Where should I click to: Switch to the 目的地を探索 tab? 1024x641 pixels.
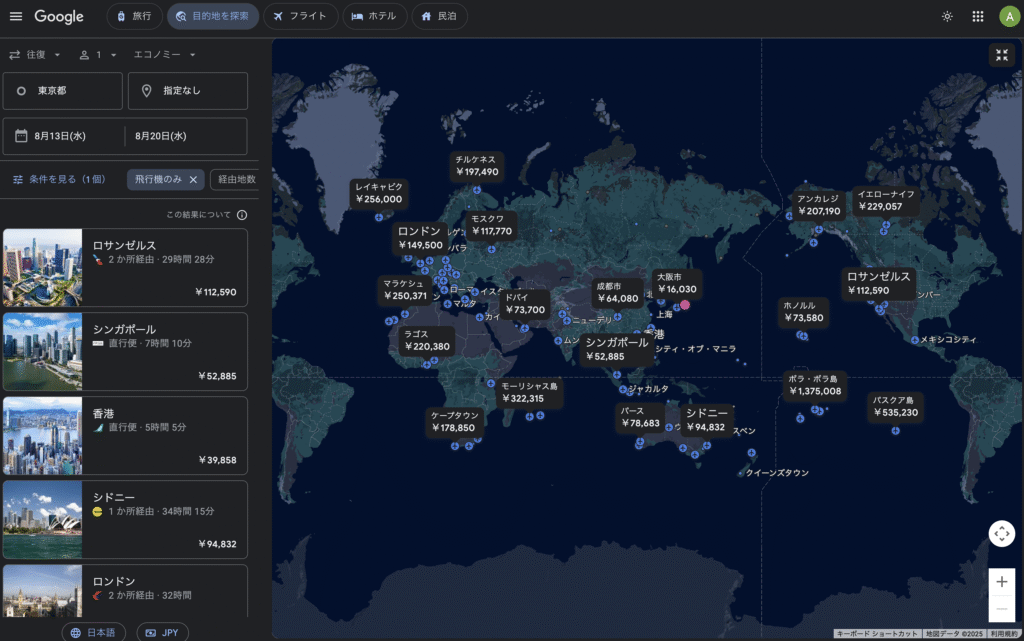pyautogui.click(x=213, y=16)
